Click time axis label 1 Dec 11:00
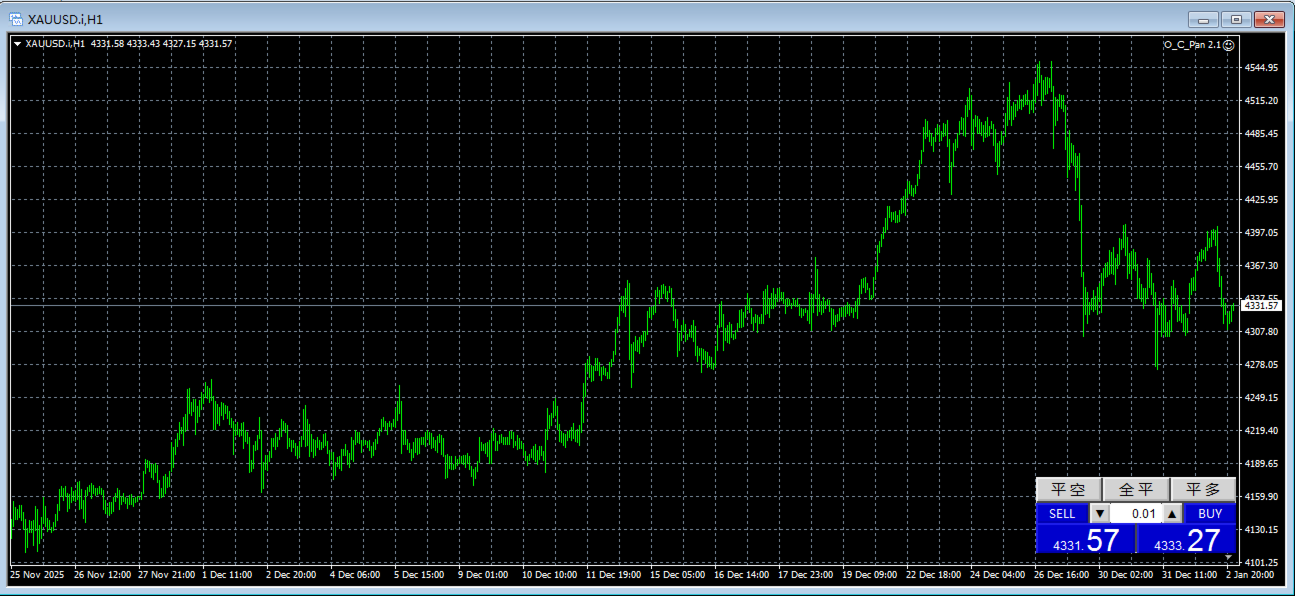 (227, 575)
